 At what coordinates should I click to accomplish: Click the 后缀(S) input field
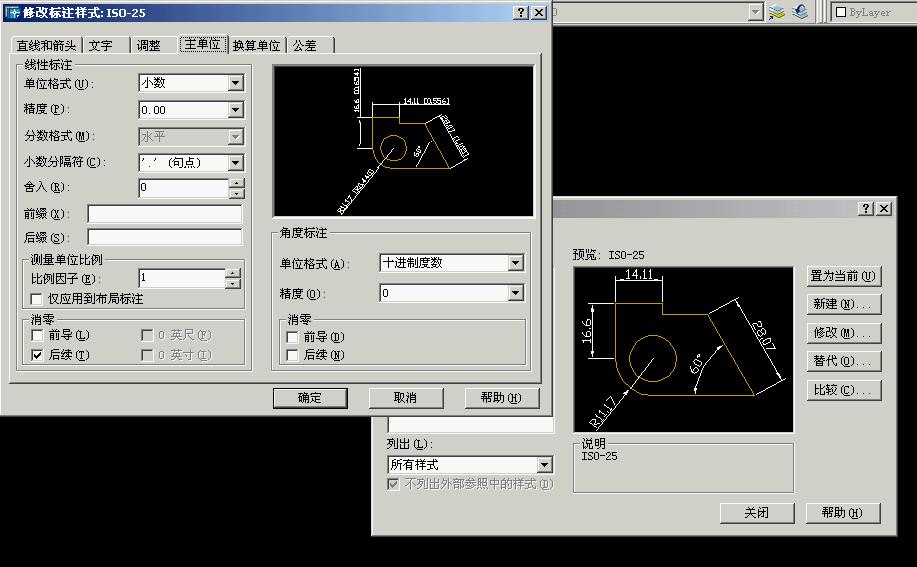[164, 237]
